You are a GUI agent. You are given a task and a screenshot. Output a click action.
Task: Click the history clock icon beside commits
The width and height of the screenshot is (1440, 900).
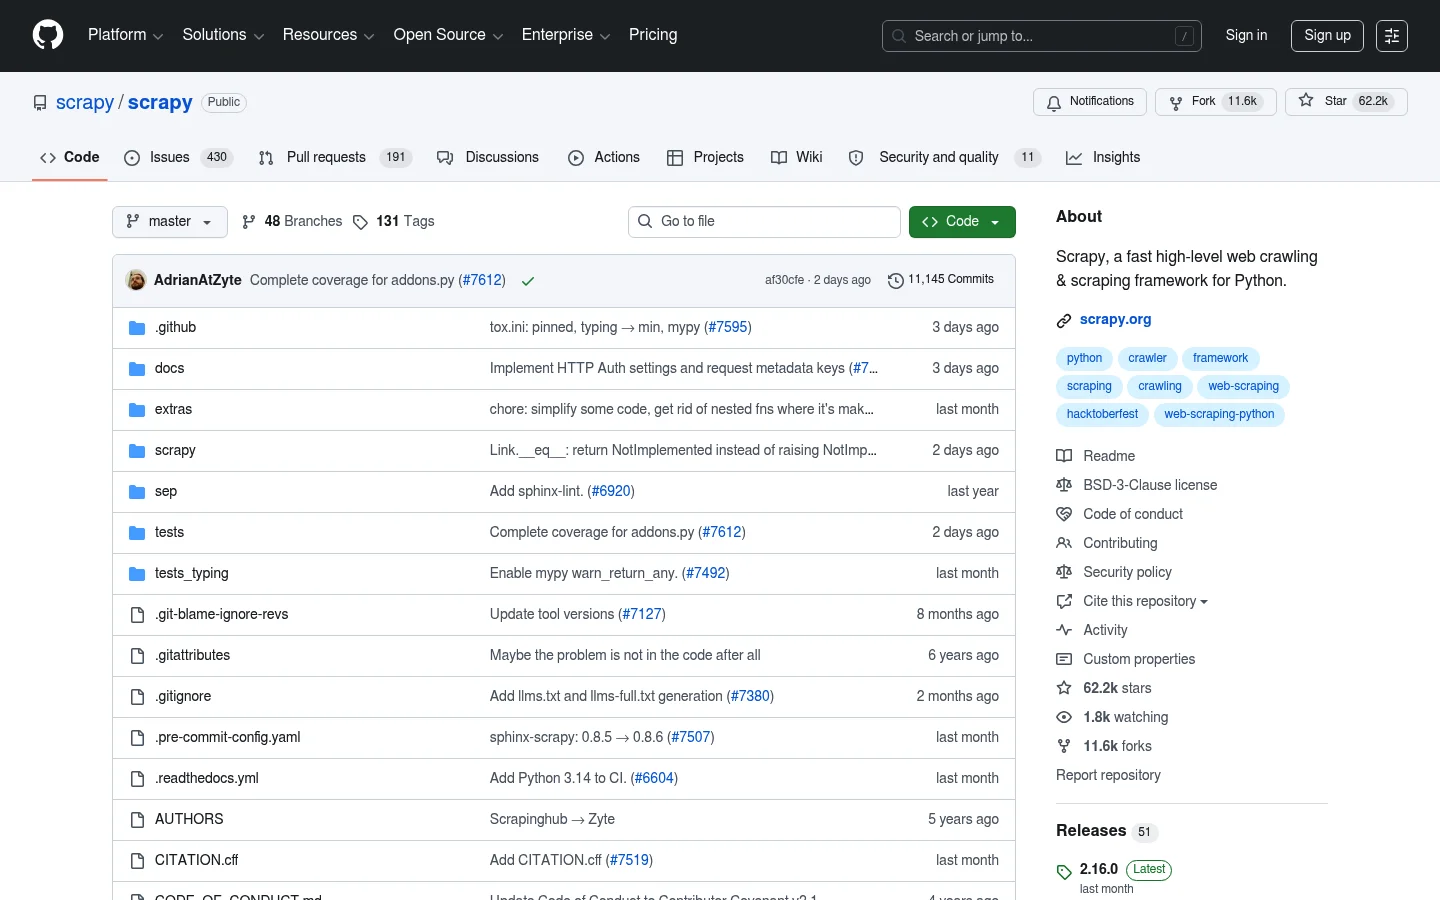pyautogui.click(x=896, y=281)
